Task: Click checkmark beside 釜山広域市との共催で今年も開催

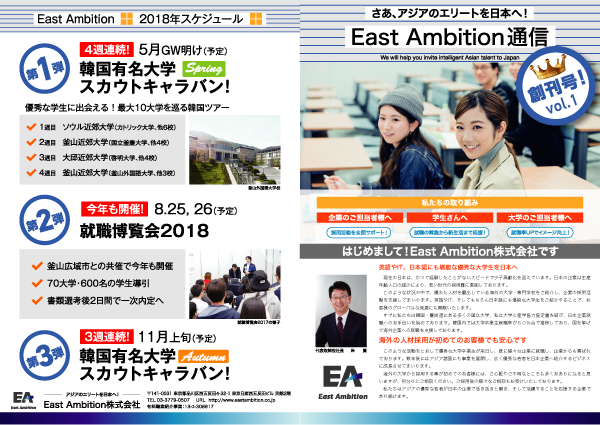Action: click(37, 265)
